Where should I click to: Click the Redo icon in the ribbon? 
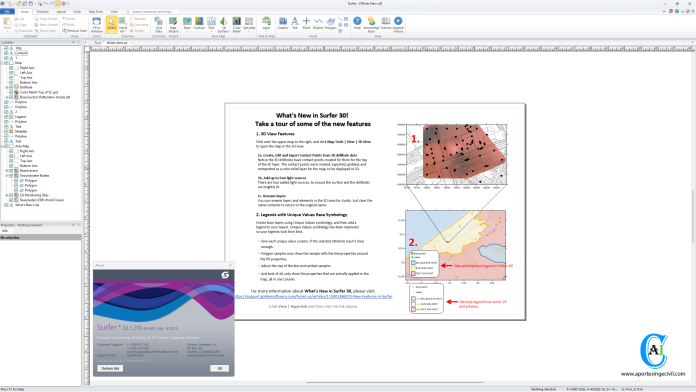pyautogui.click(x=64, y=25)
